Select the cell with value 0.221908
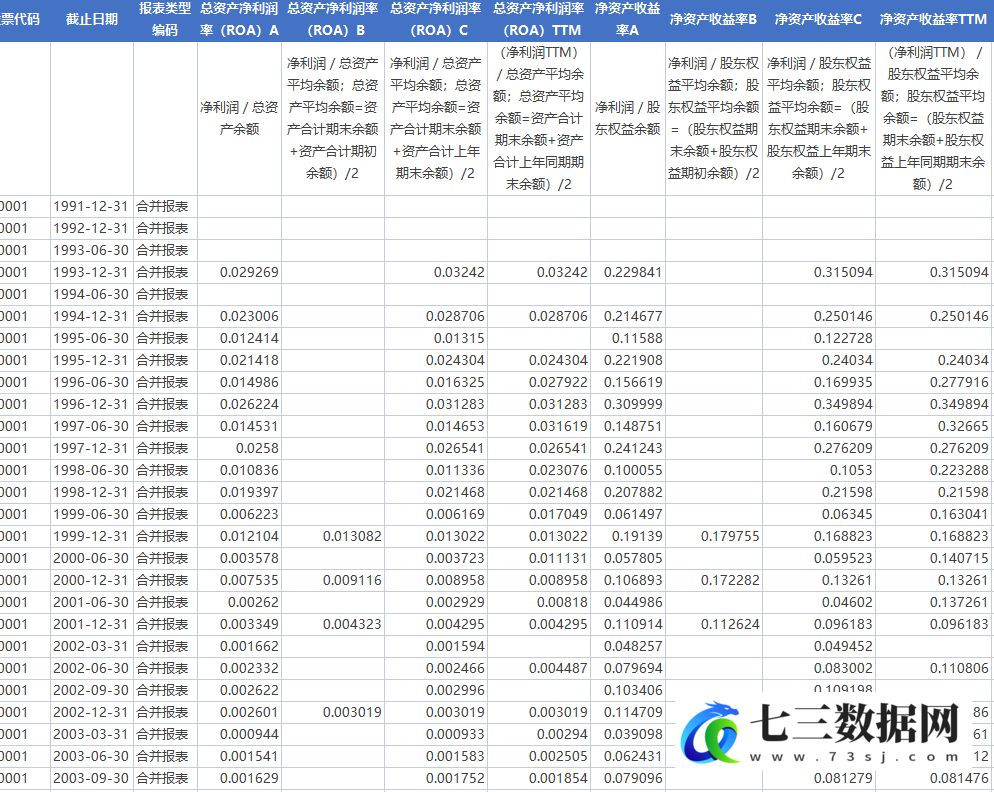Viewport: 994px width, 792px height. click(628, 360)
